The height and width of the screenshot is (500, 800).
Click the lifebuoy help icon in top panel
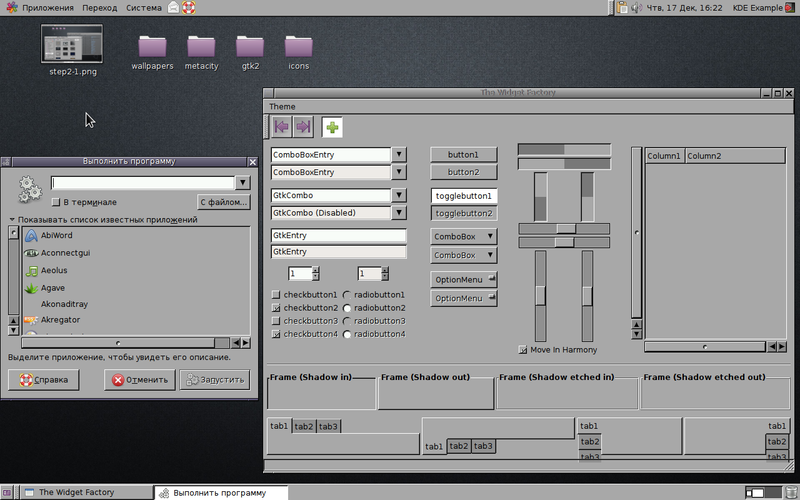point(189,7)
